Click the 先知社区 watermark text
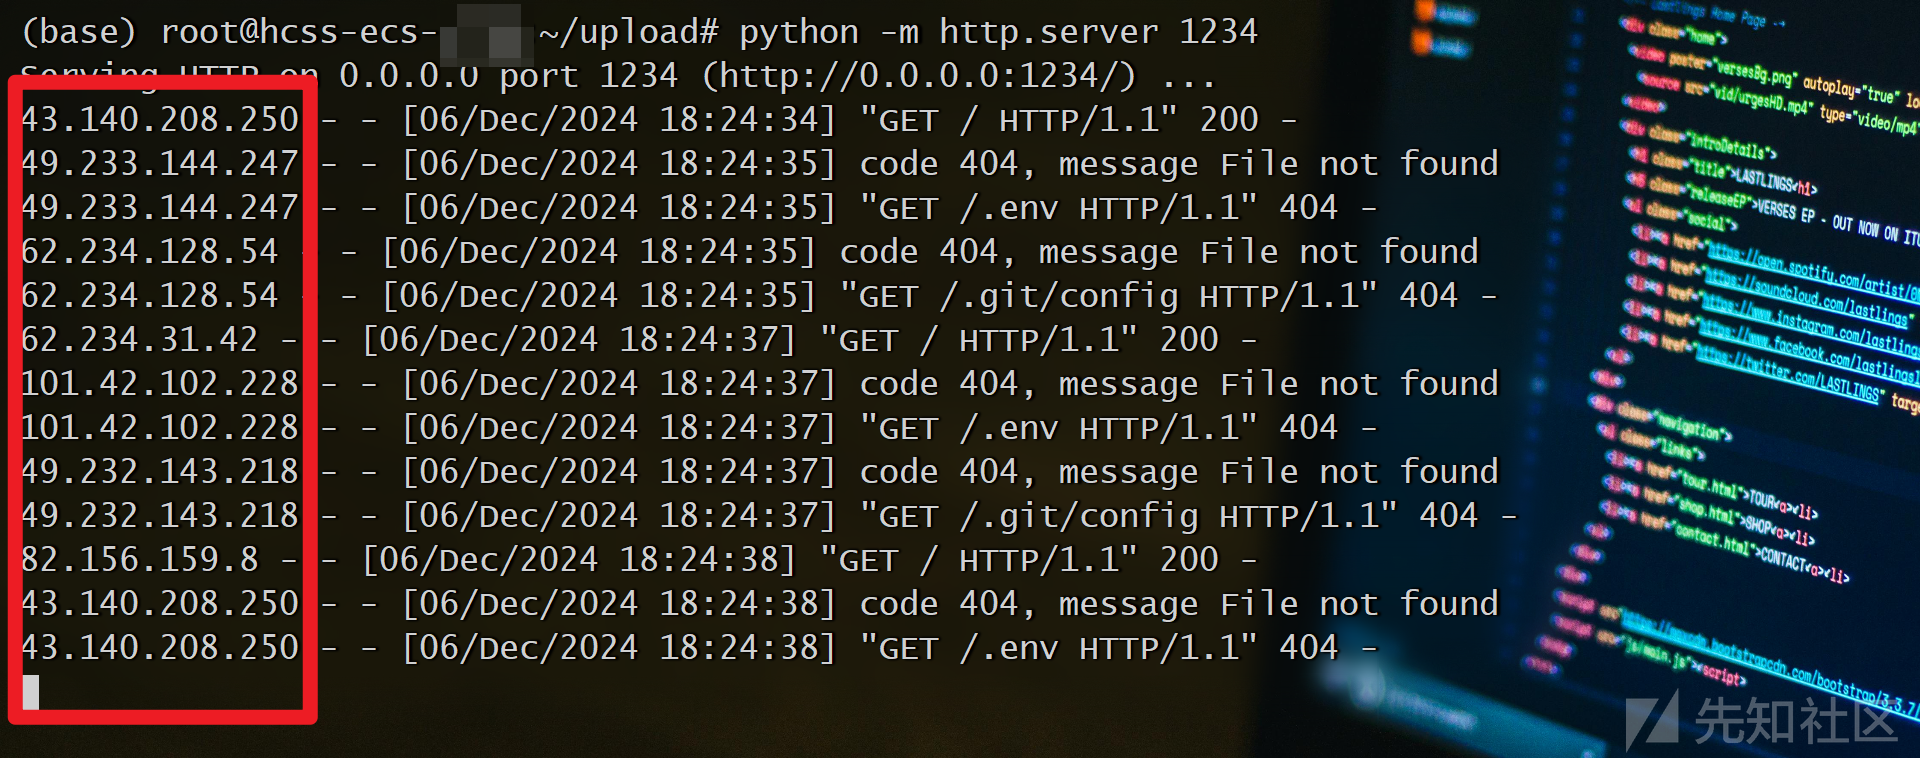Image resolution: width=1920 pixels, height=758 pixels. click(1795, 719)
